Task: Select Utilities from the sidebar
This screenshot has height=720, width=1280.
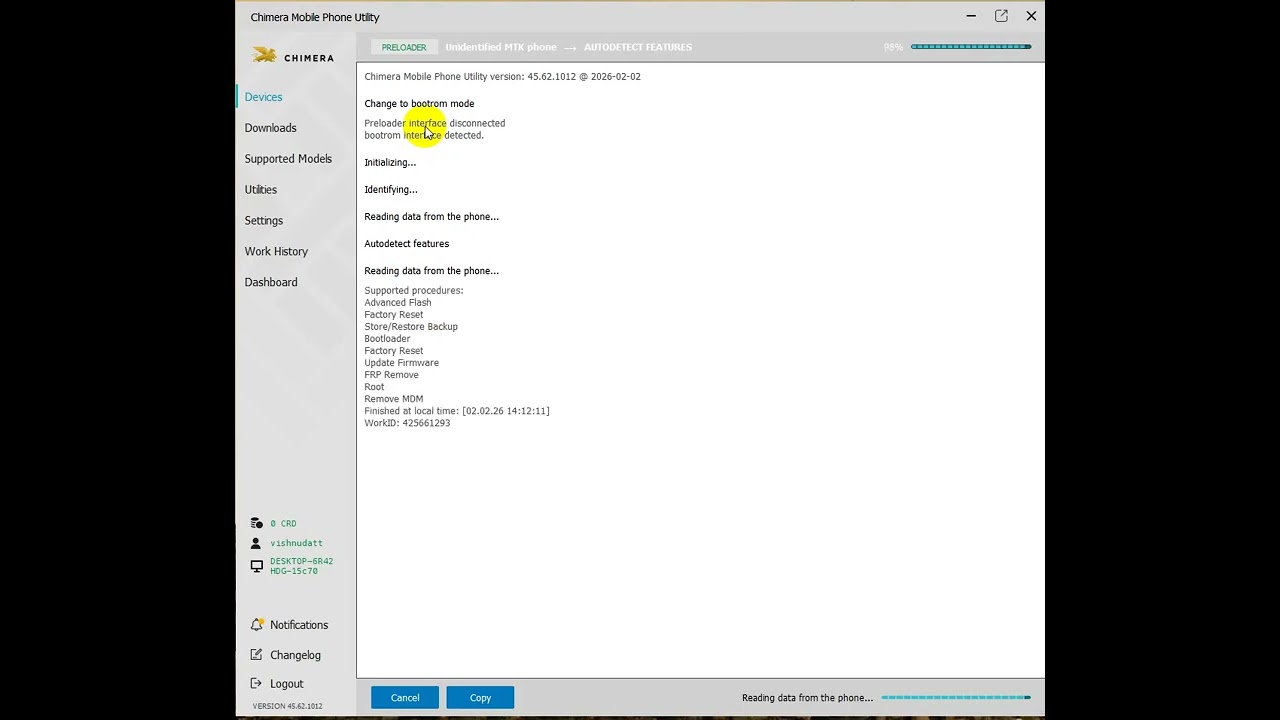Action: click(x=261, y=190)
